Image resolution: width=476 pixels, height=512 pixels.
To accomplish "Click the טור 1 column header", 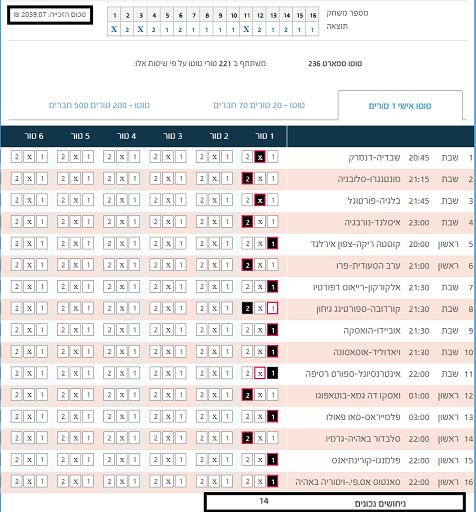I will 264,136.
